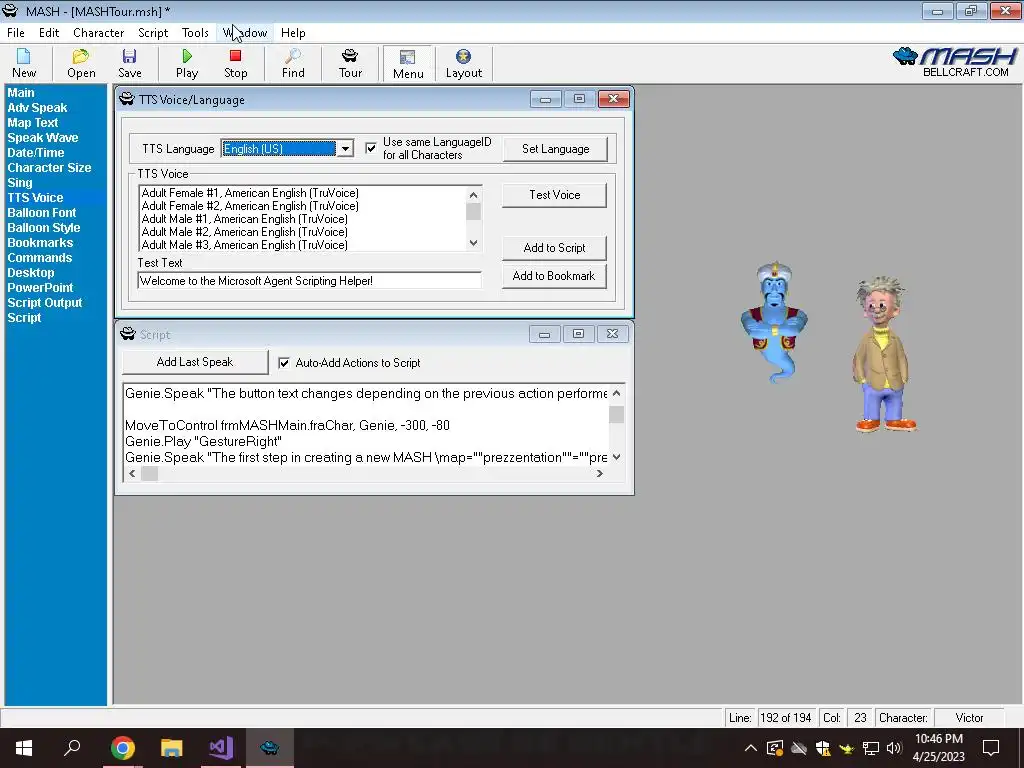This screenshot has height=768, width=1024.
Task: Toggle Use same LanguageID for all Characters
Action: [x=371, y=148]
